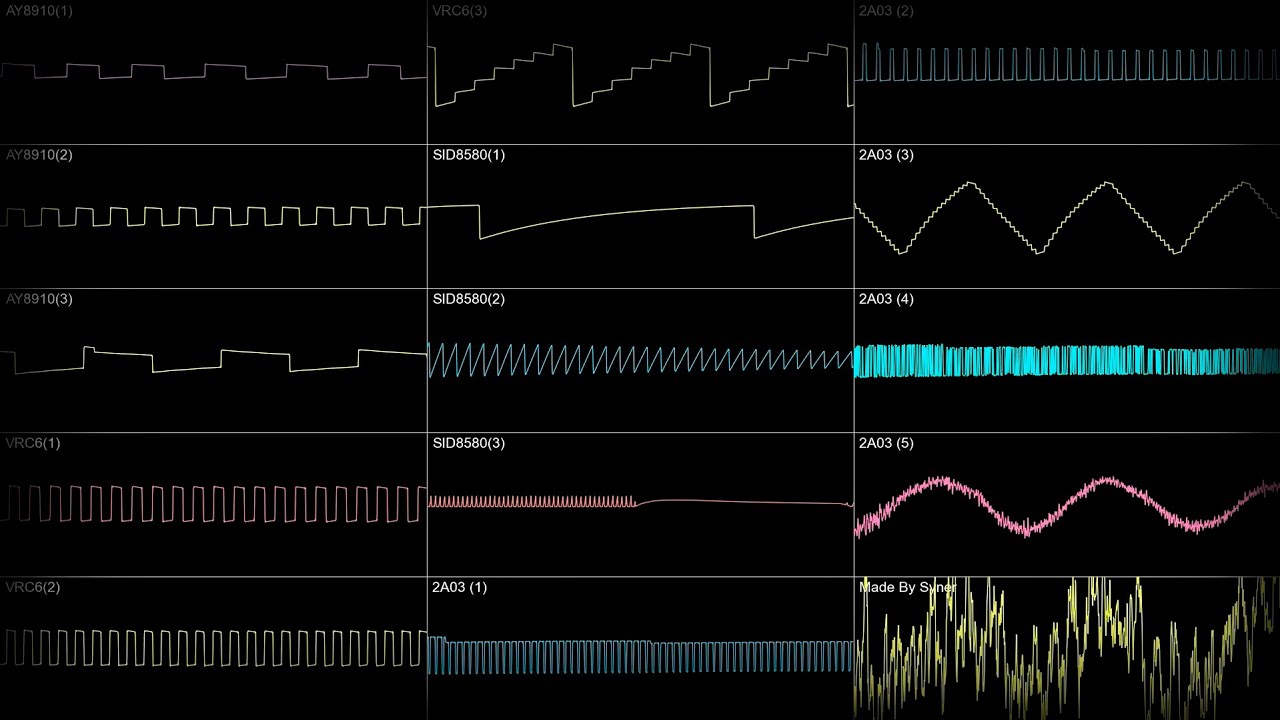1280x720 pixels.
Task: Click the AY8910(3) slow pulse waveform
Action: (213, 360)
